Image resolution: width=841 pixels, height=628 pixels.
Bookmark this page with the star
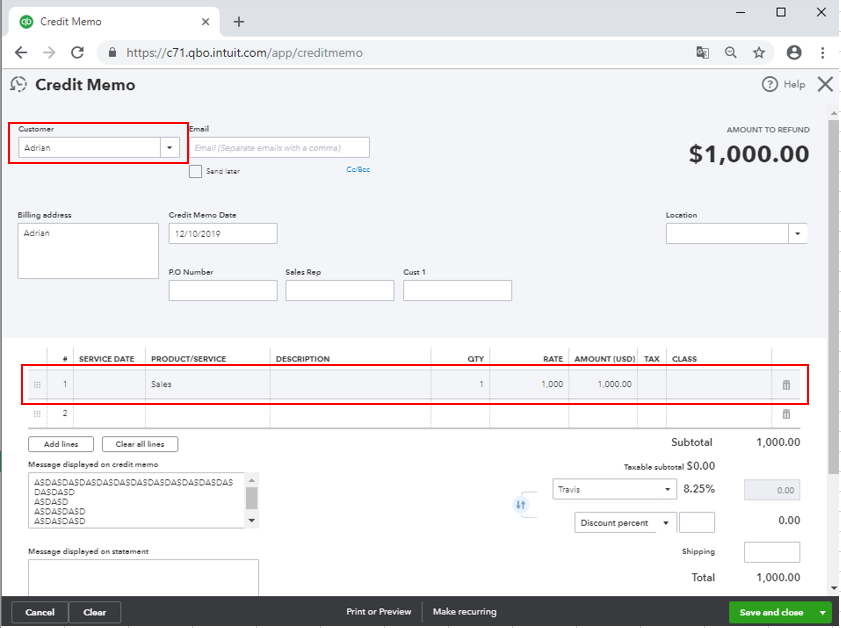pos(758,53)
